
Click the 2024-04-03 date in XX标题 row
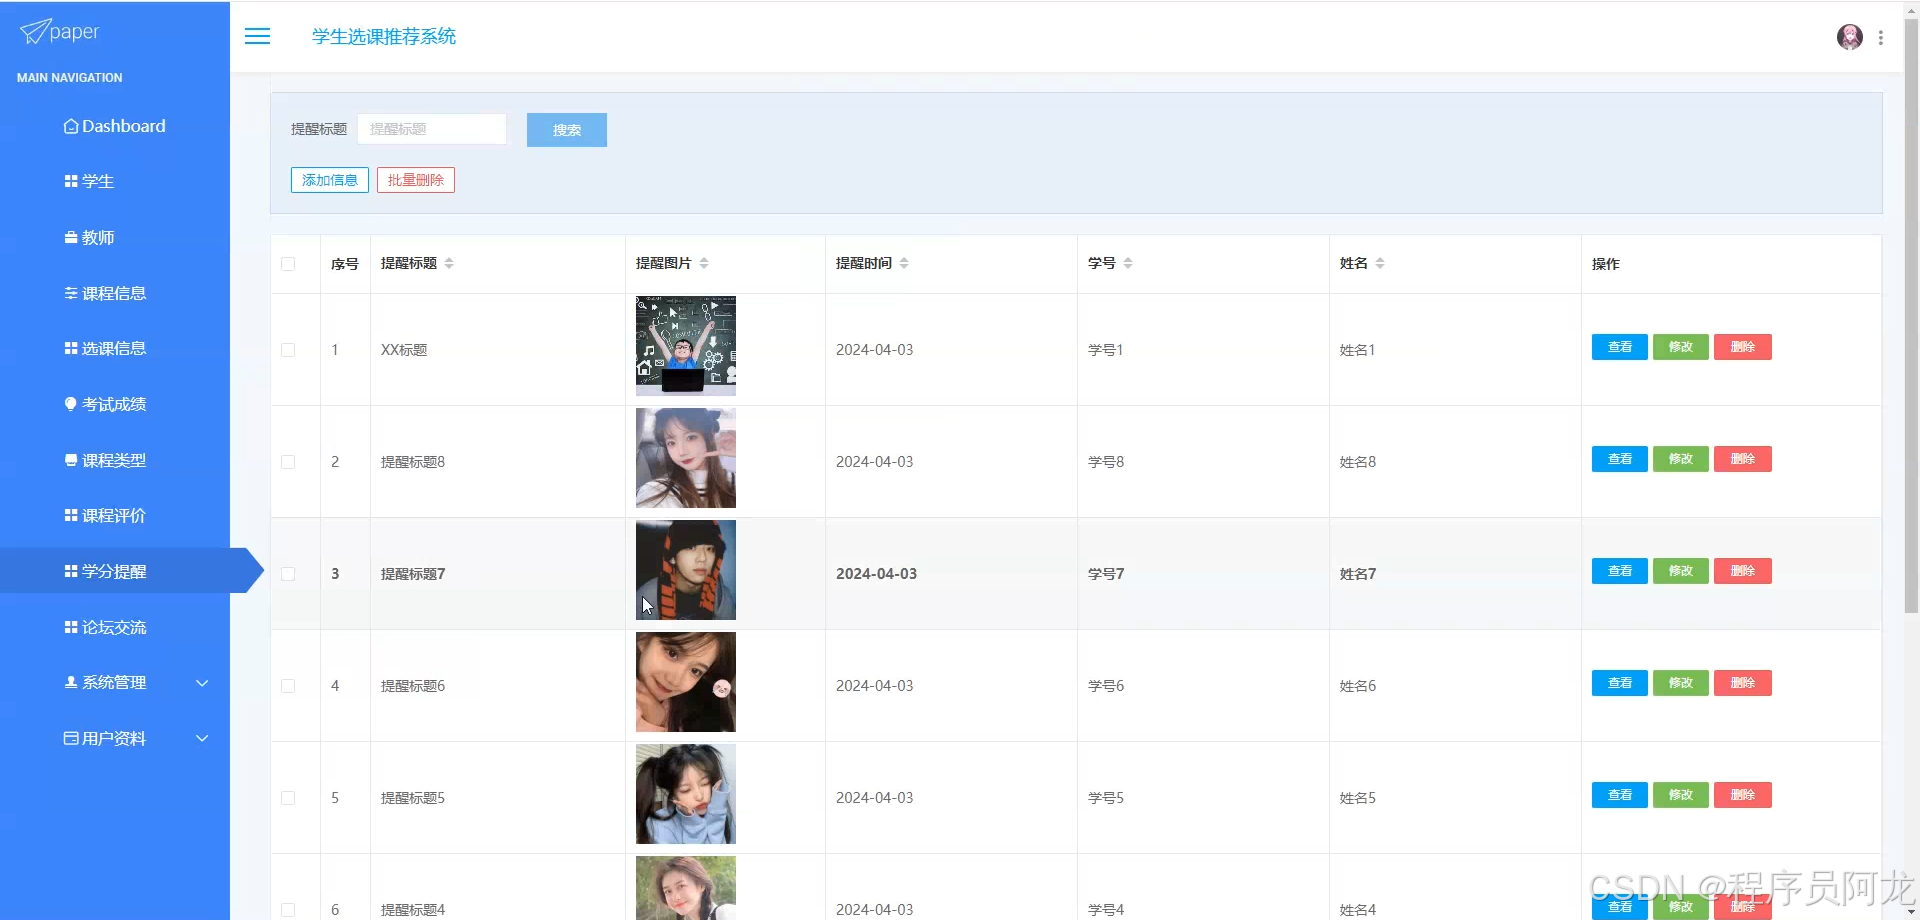[875, 350]
